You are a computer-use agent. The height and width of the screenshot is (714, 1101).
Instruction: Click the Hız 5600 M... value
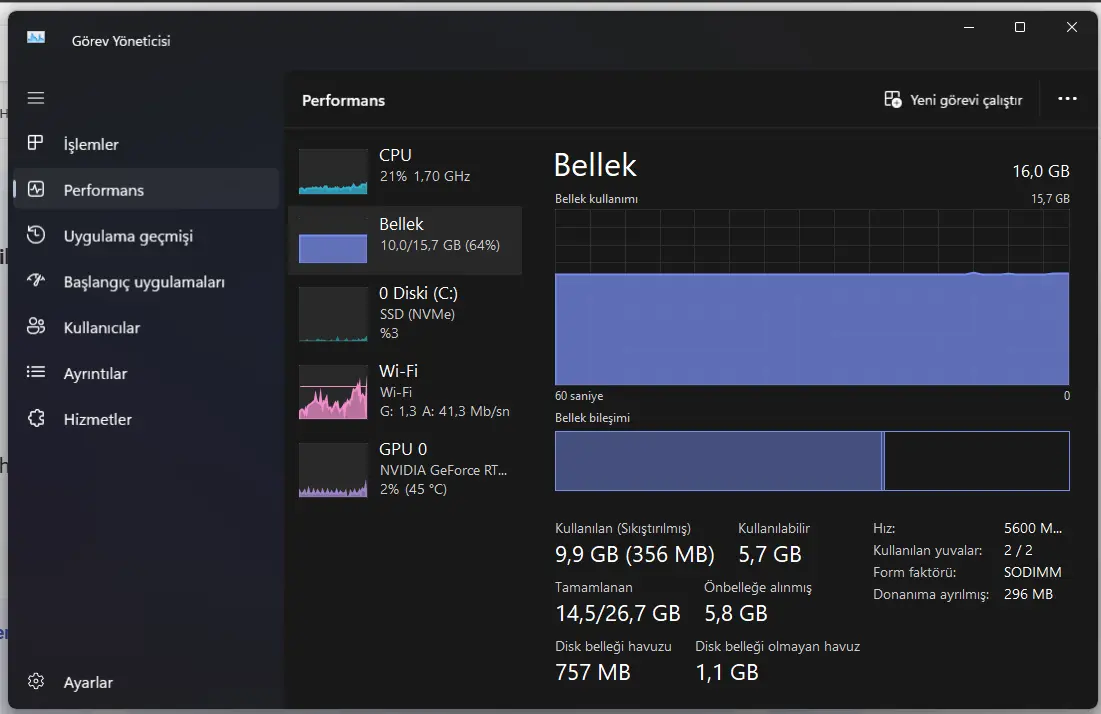pos(1032,529)
